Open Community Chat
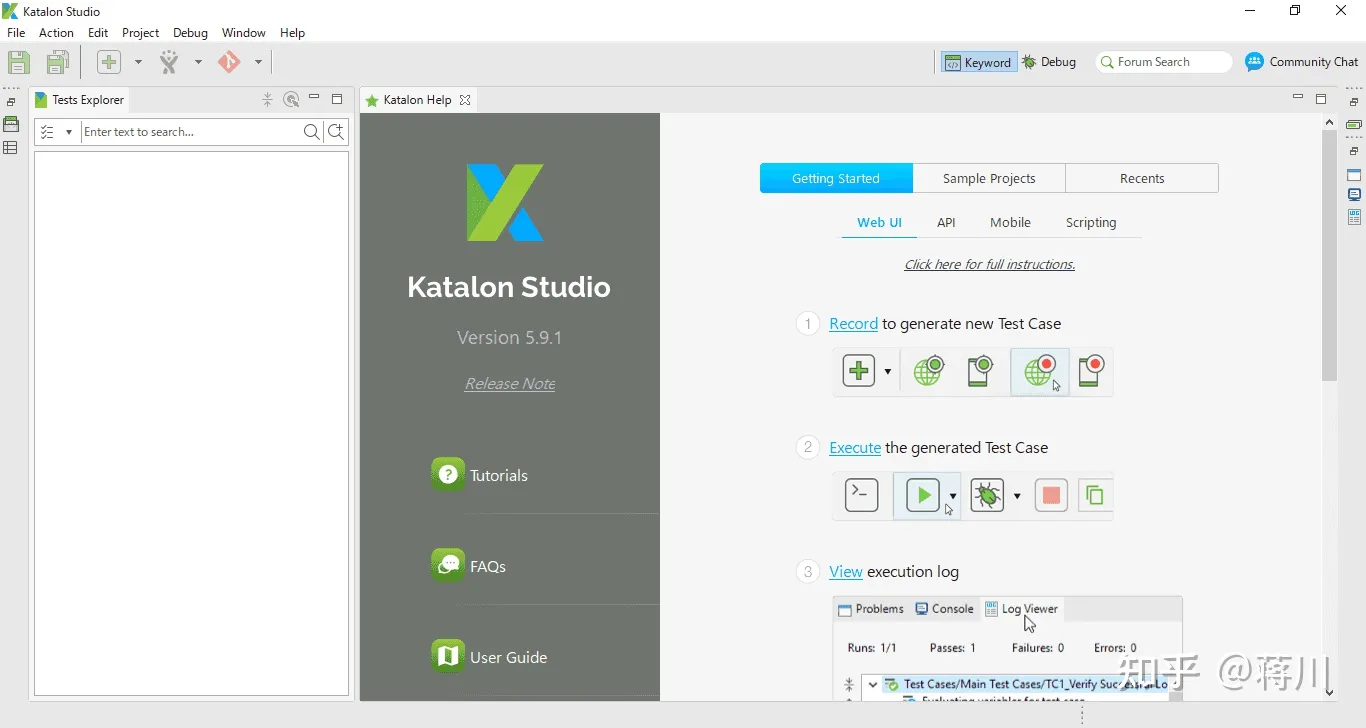 (x=1302, y=62)
